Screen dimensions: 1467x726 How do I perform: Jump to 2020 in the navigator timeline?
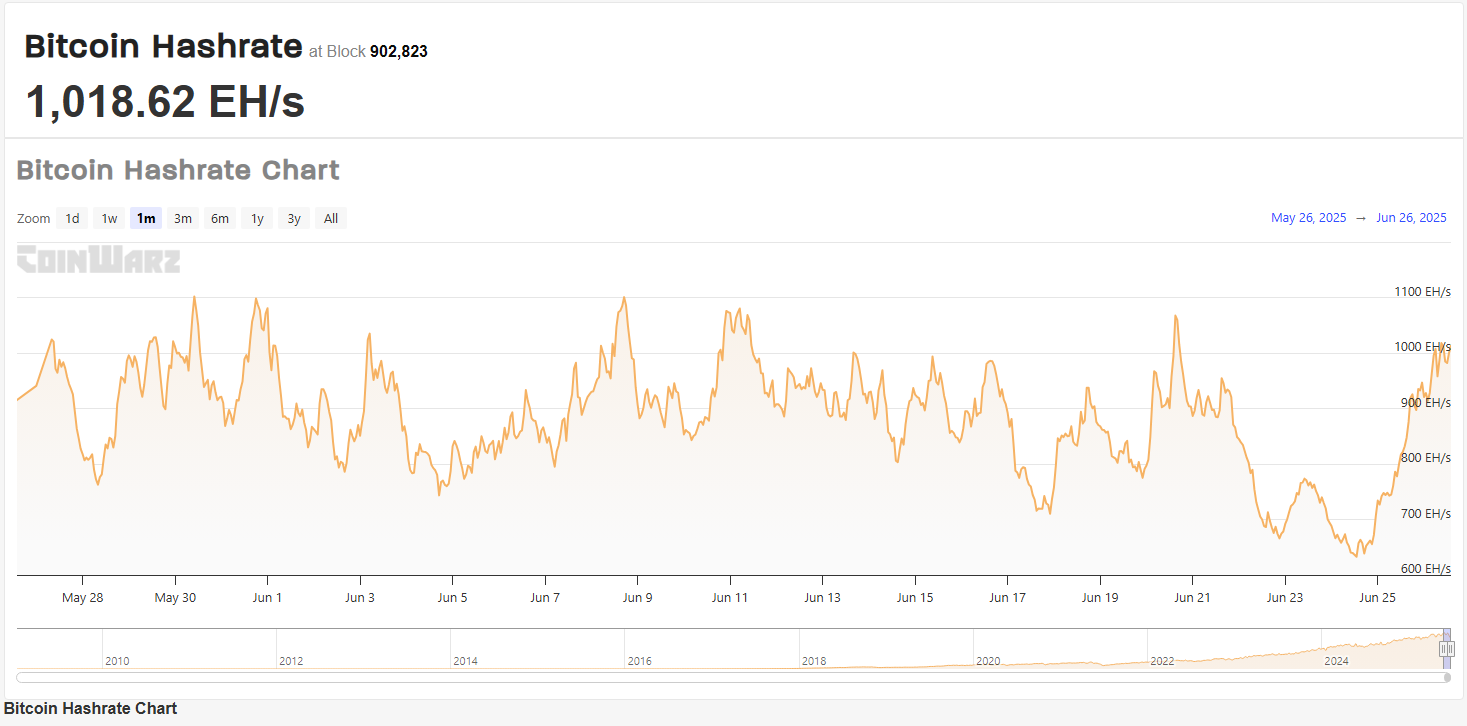click(988, 661)
